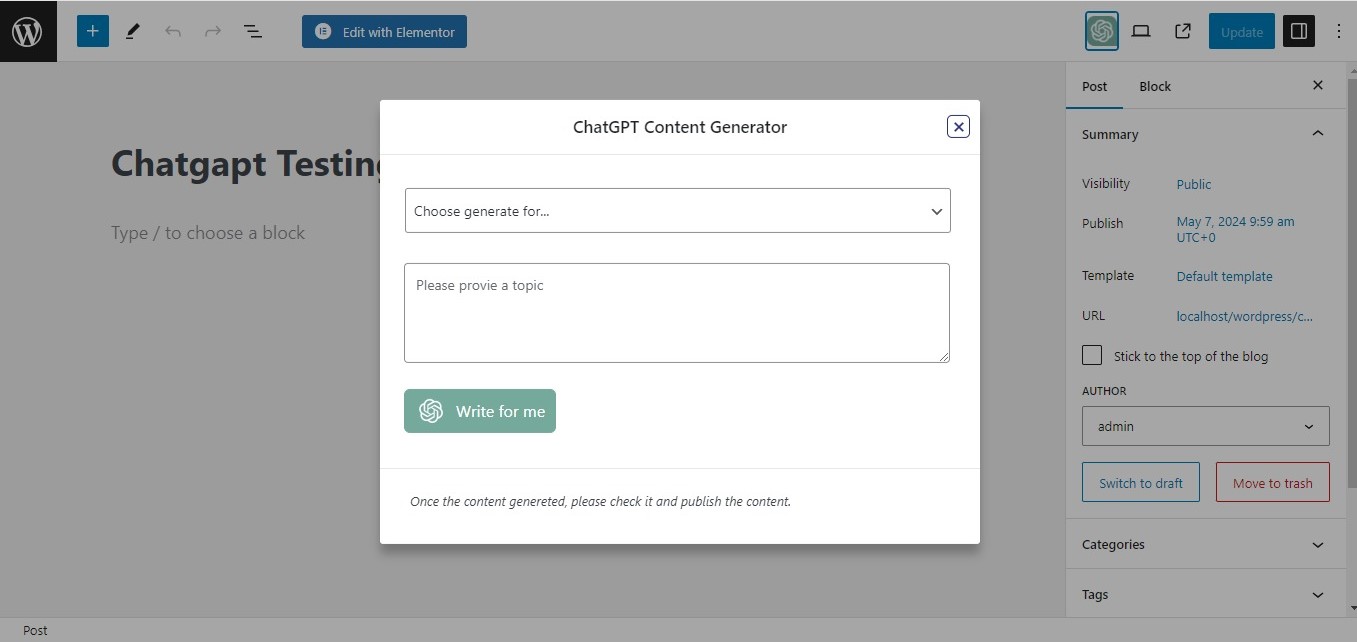Click the redo arrow icon
The image size is (1357, 642).
[x=213, y=31]
